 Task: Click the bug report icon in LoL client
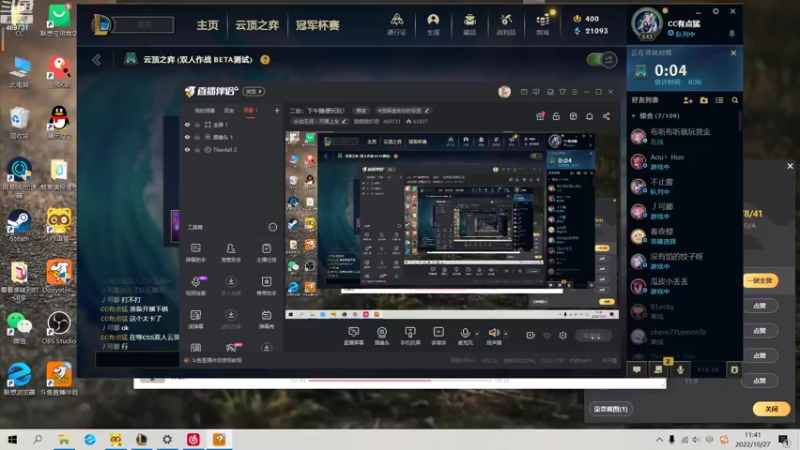click(734, 369)
